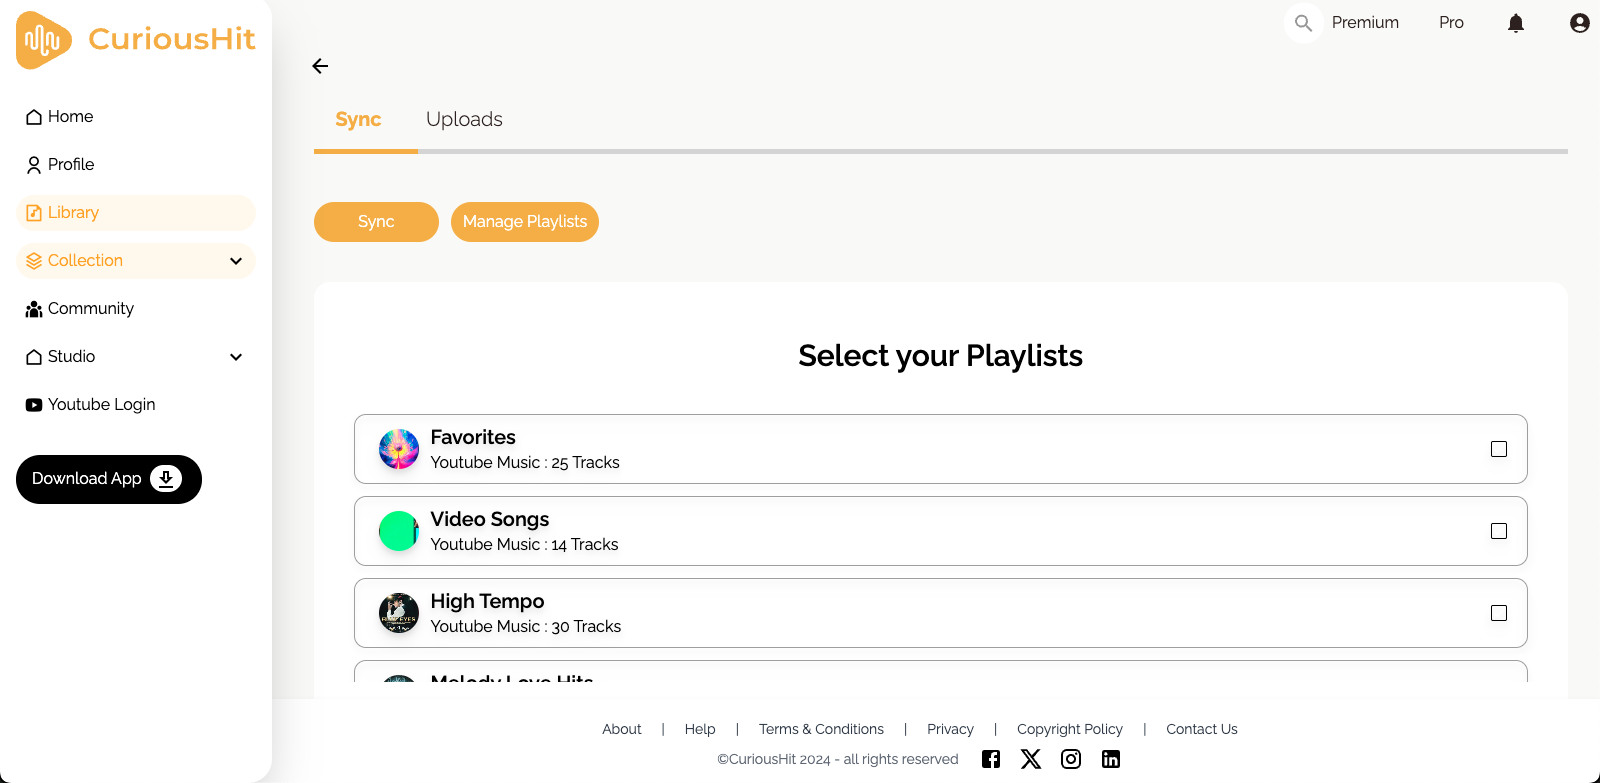This screenshot has width=1600, height=783.
Task: Check the Favorites playlist checkbox
Action: point(1498,449)
